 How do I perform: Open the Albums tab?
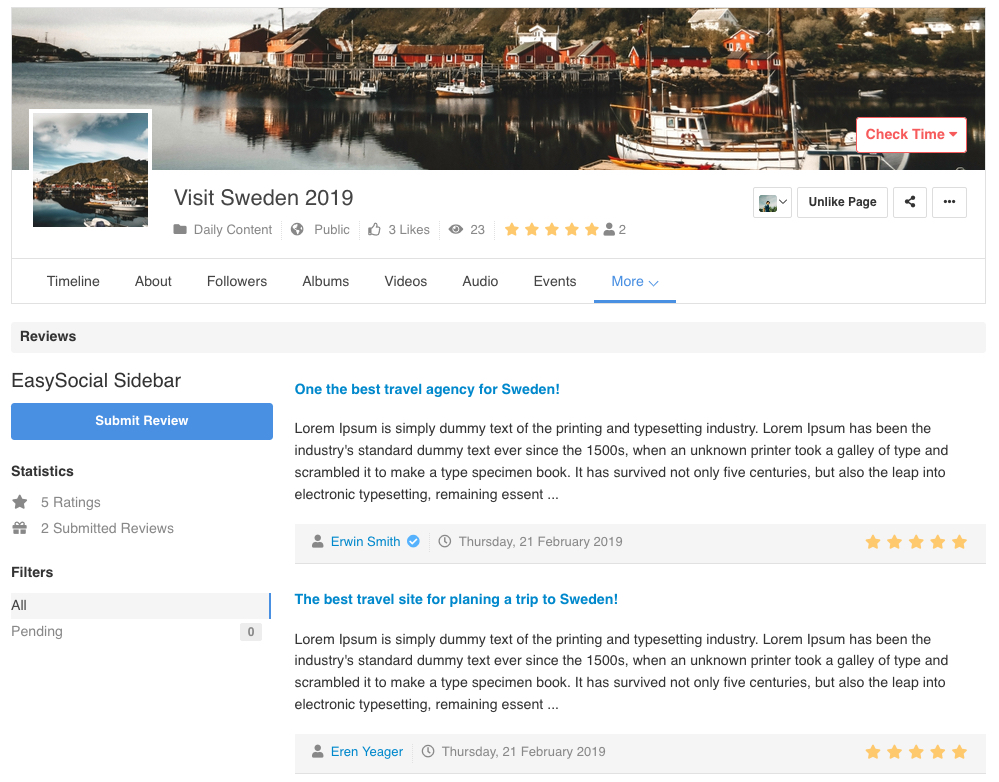326,282
